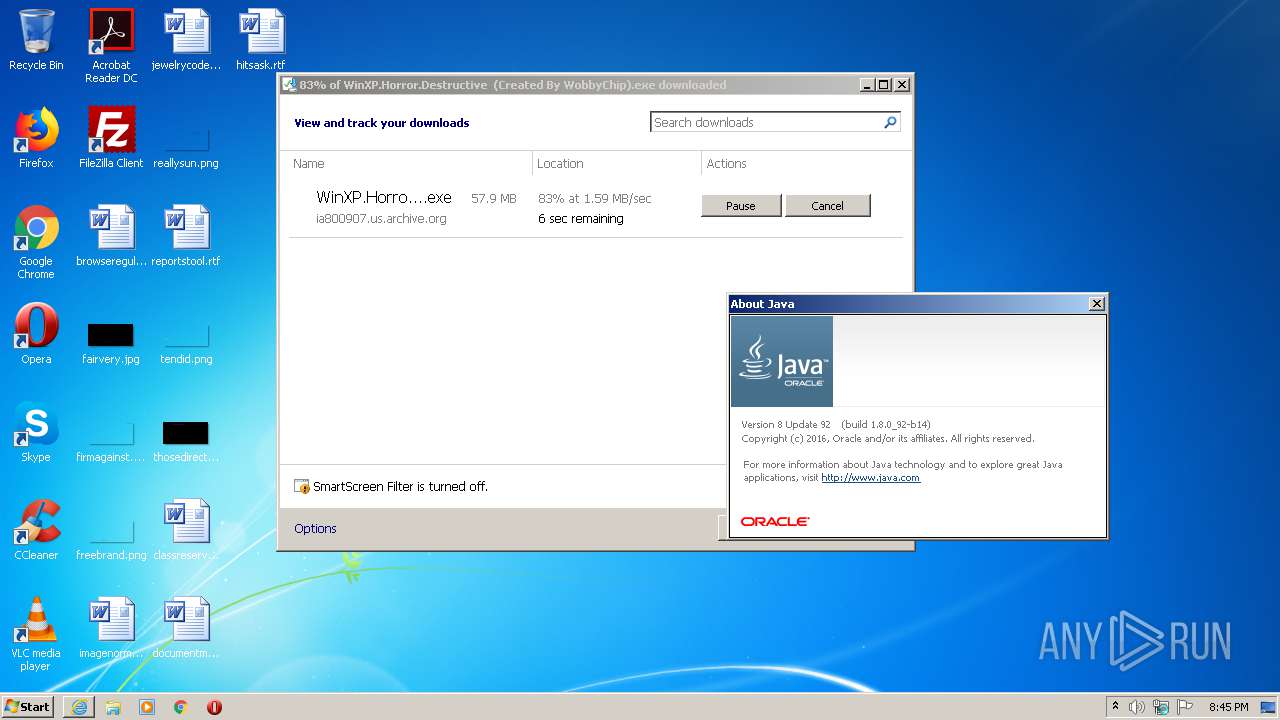This screenshot has height=720, width=1280.
Task: Click SmartScreen Filter warning icon
Action: (302, 487)
